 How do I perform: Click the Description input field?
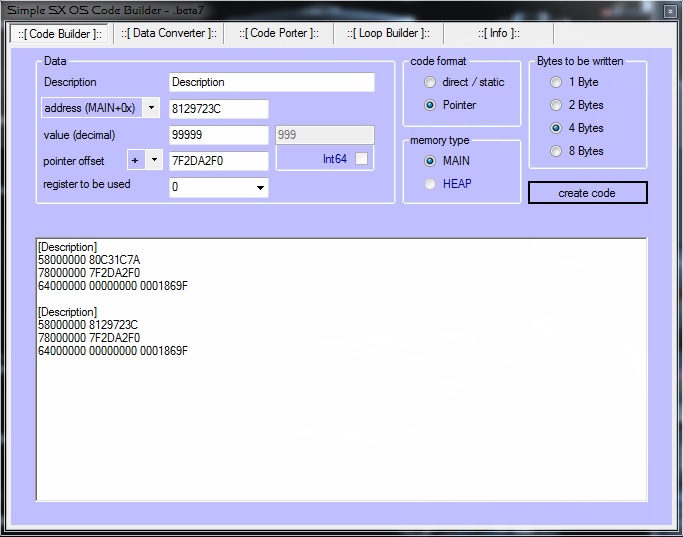[x=272, y=82]
